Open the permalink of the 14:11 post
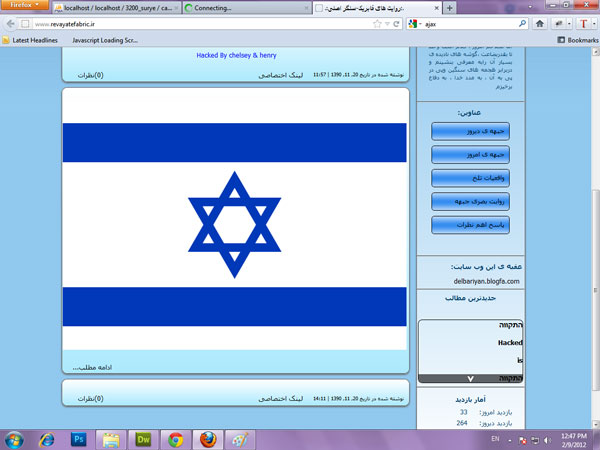This screenshot has height=450, width=600. [x=280, y=398]
